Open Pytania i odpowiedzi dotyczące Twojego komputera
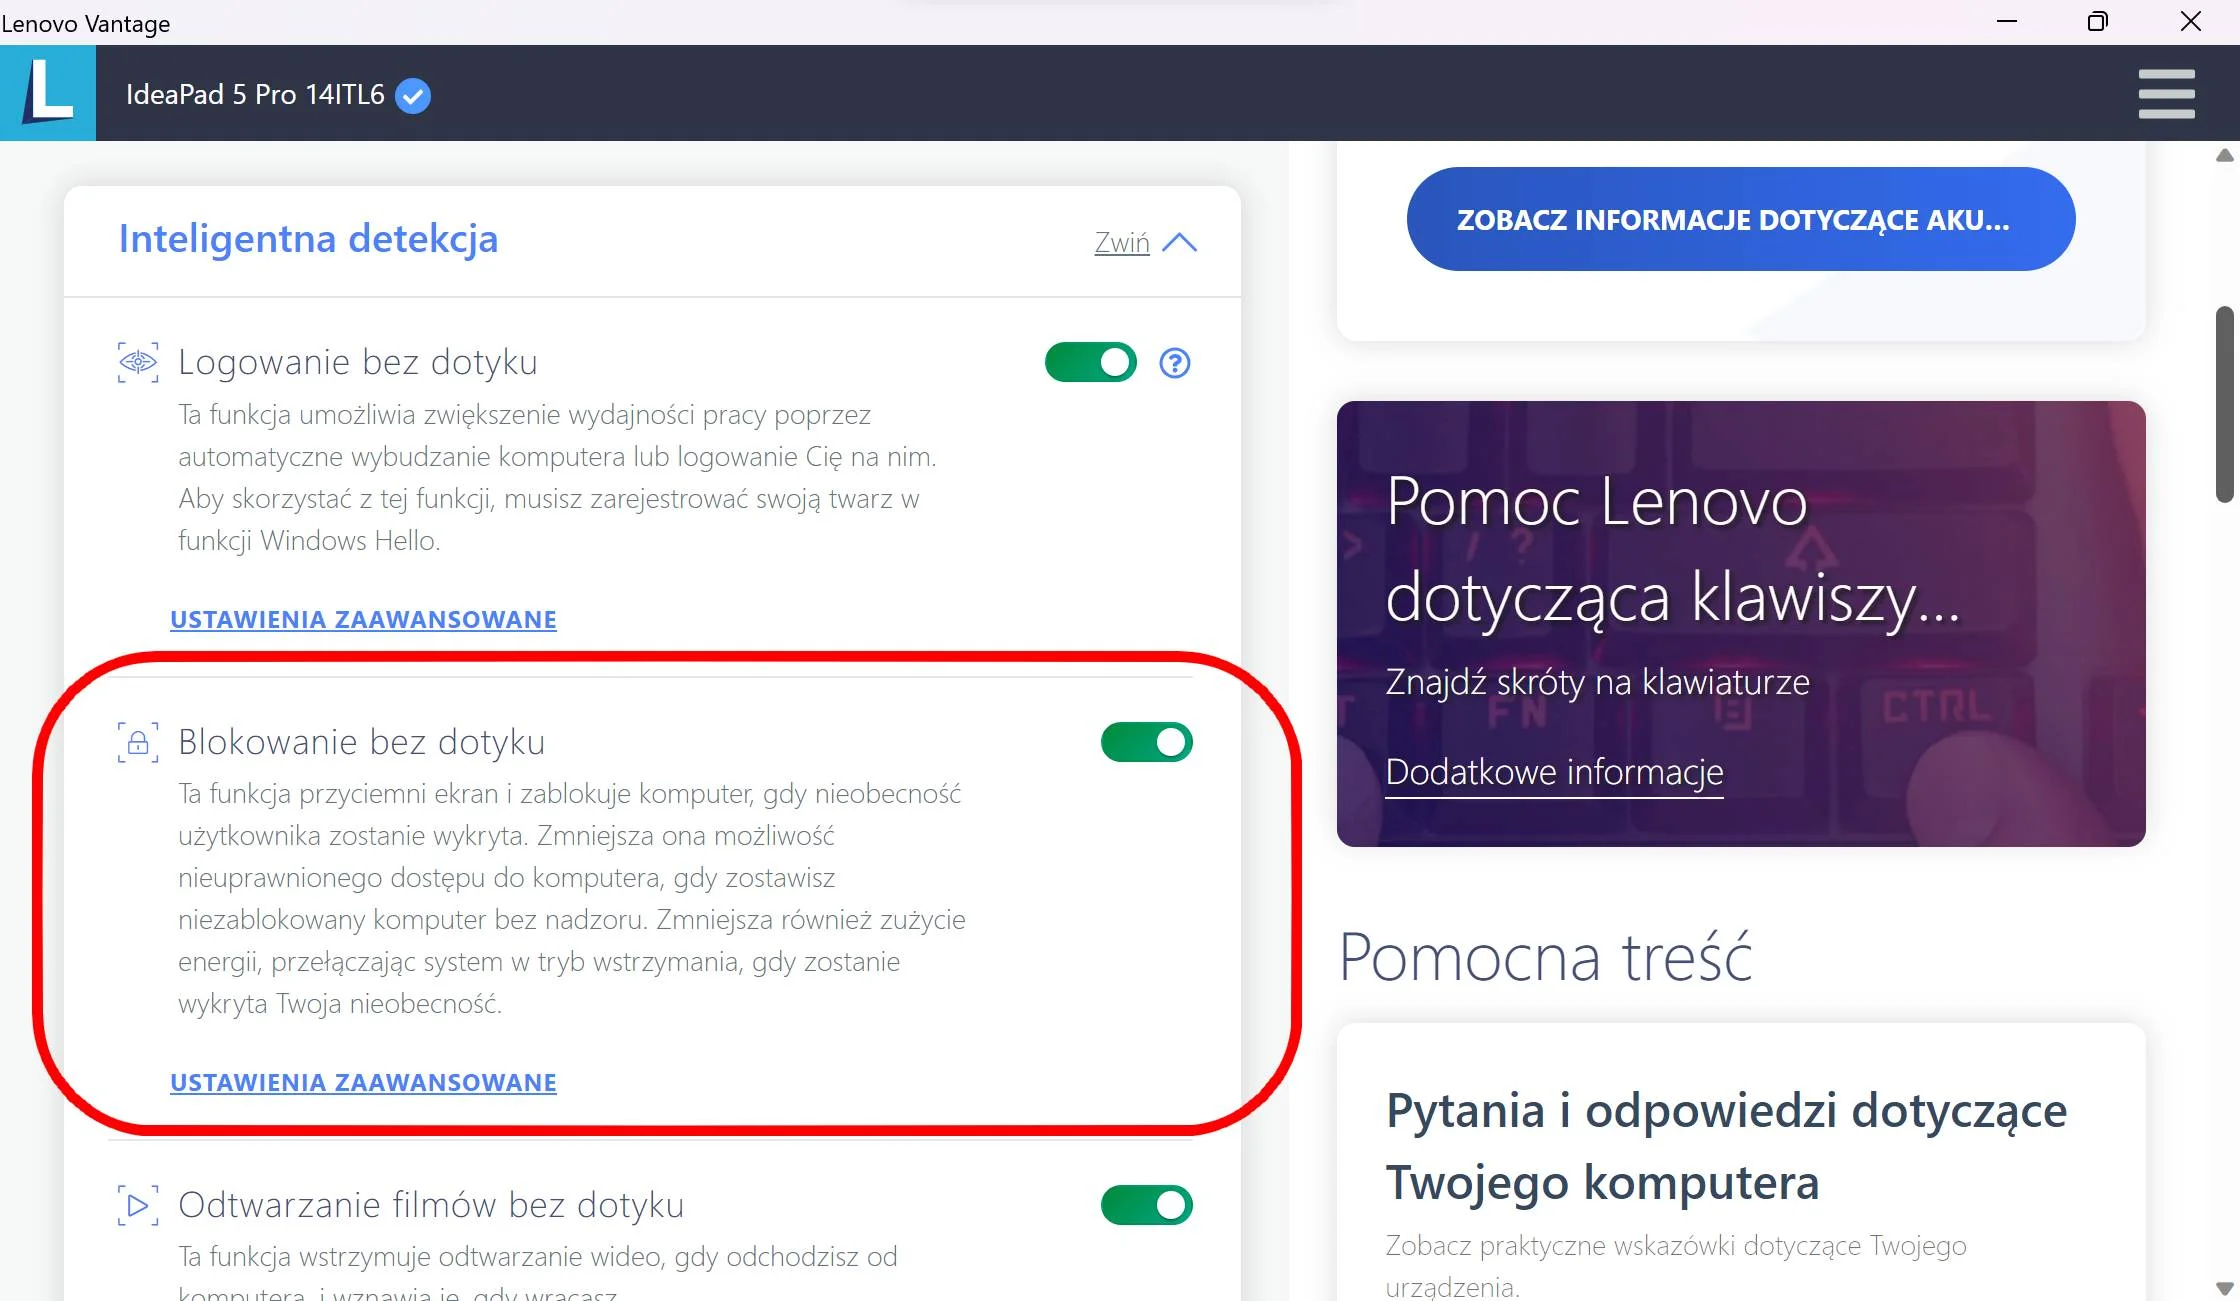The width and height of the screenshot is (2240, 1301). (x=1726, y=1146)
